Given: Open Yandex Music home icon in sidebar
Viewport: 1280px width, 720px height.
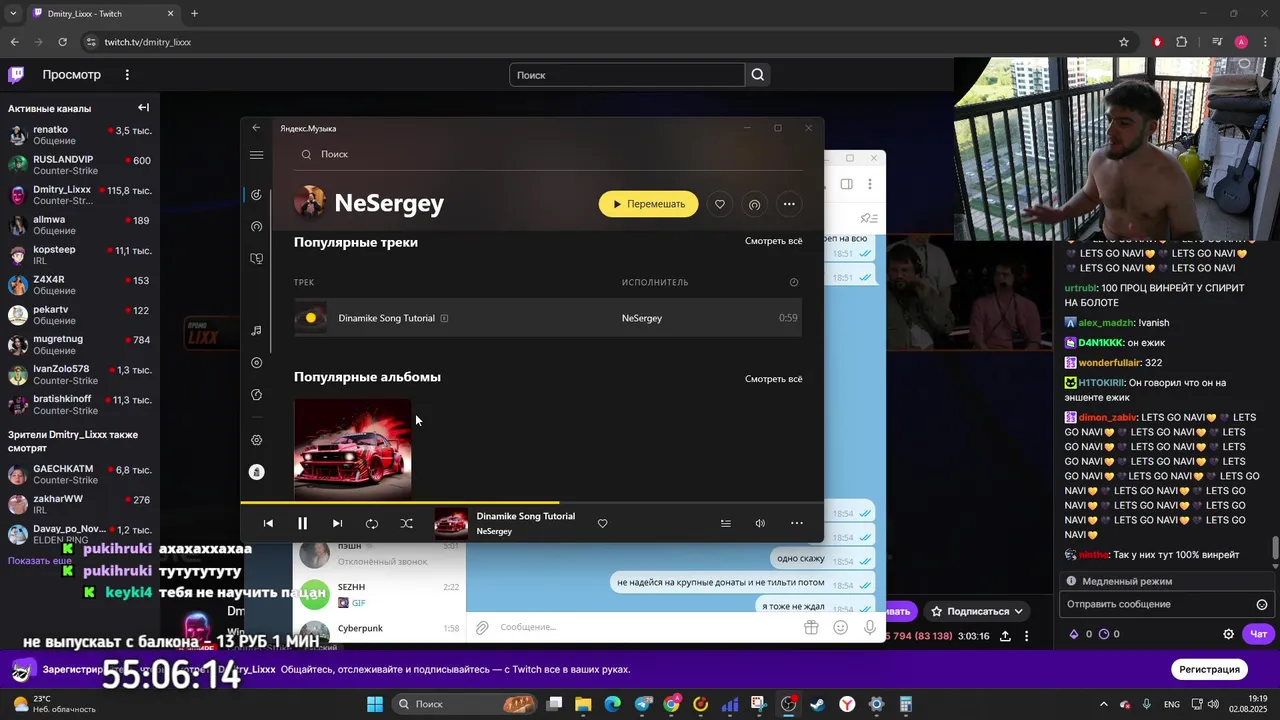Looking at the screenshot, I should pyautogui.click(x=256, y=195).
